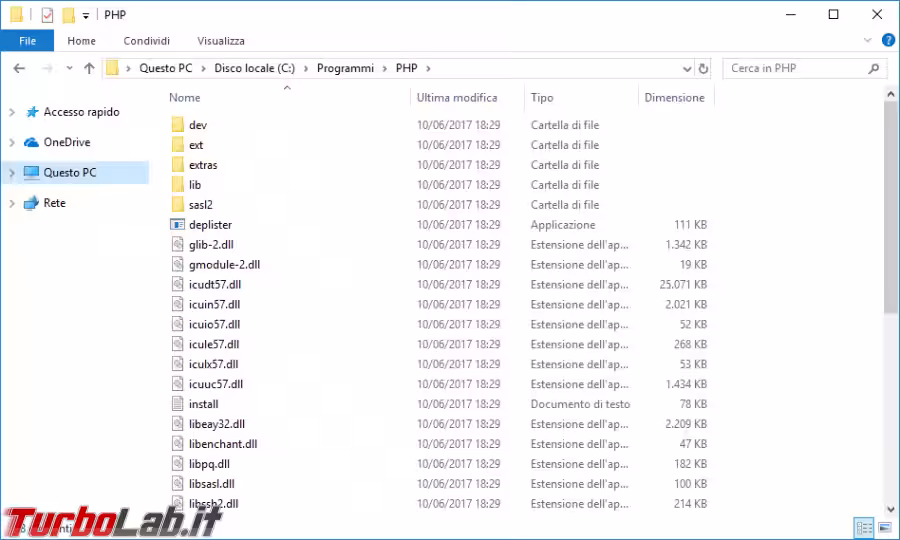900x540 pixels.
Task: Open the Customize Quick Access Toolbar dropdown
Action: [86, 15]
